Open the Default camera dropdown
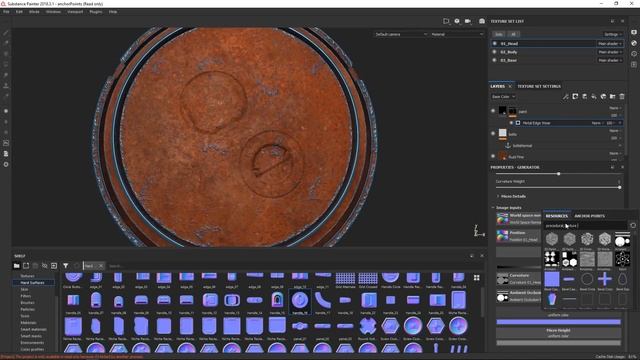 point(401,34)
